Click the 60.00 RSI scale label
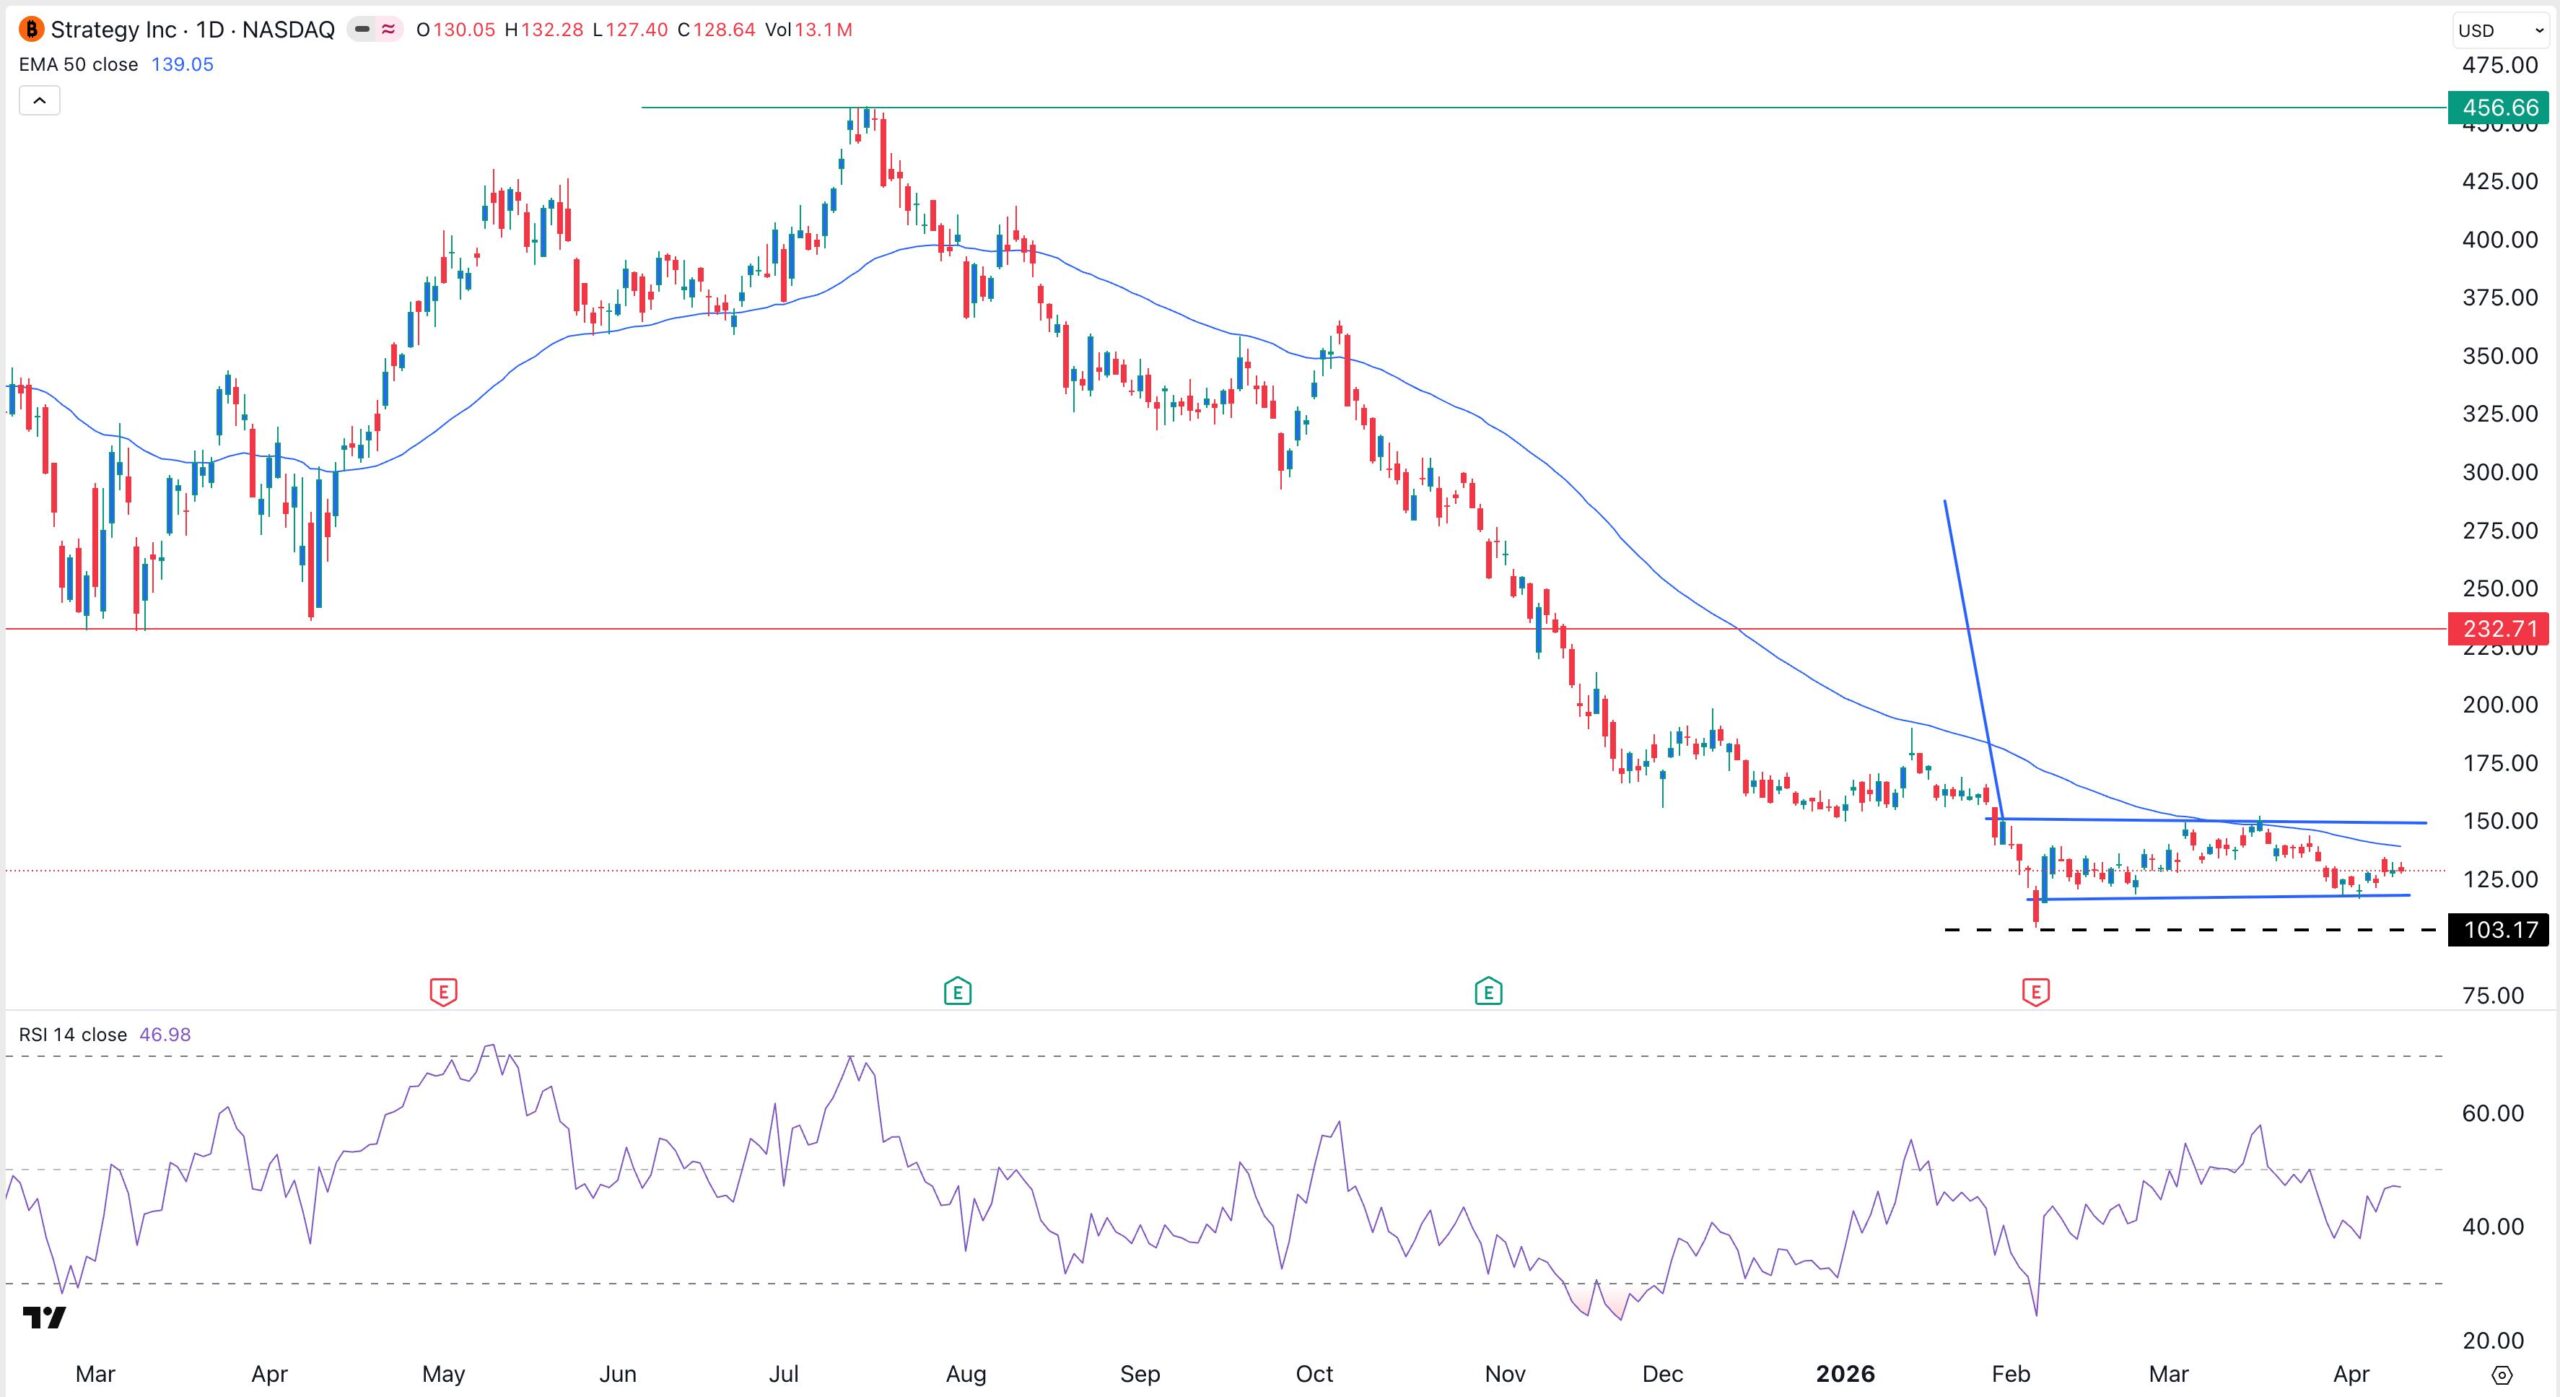Screen dimensions: 2560x1397 pyautogui.click(x=2492, y=1113)
